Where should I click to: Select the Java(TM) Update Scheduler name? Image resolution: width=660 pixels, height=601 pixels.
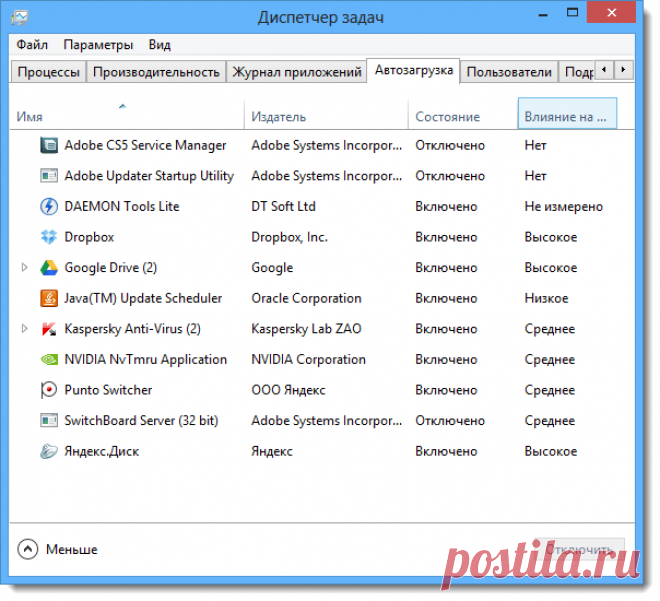click(143, 298)
